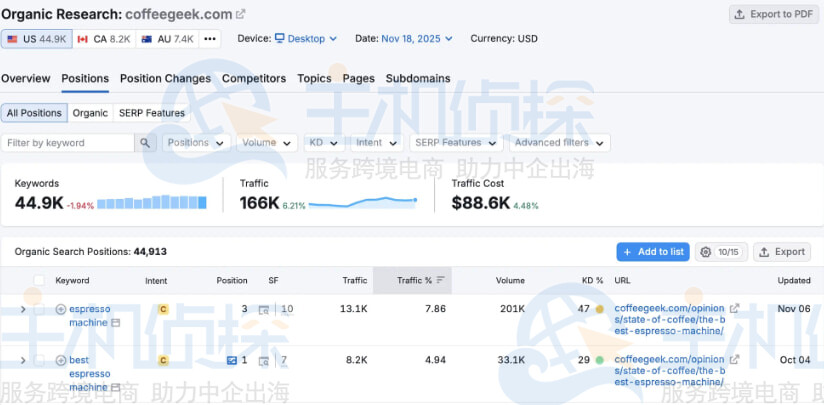The image size is (824, 405).
Task: Expand the espresso machine row details
Action: point(23,309)
